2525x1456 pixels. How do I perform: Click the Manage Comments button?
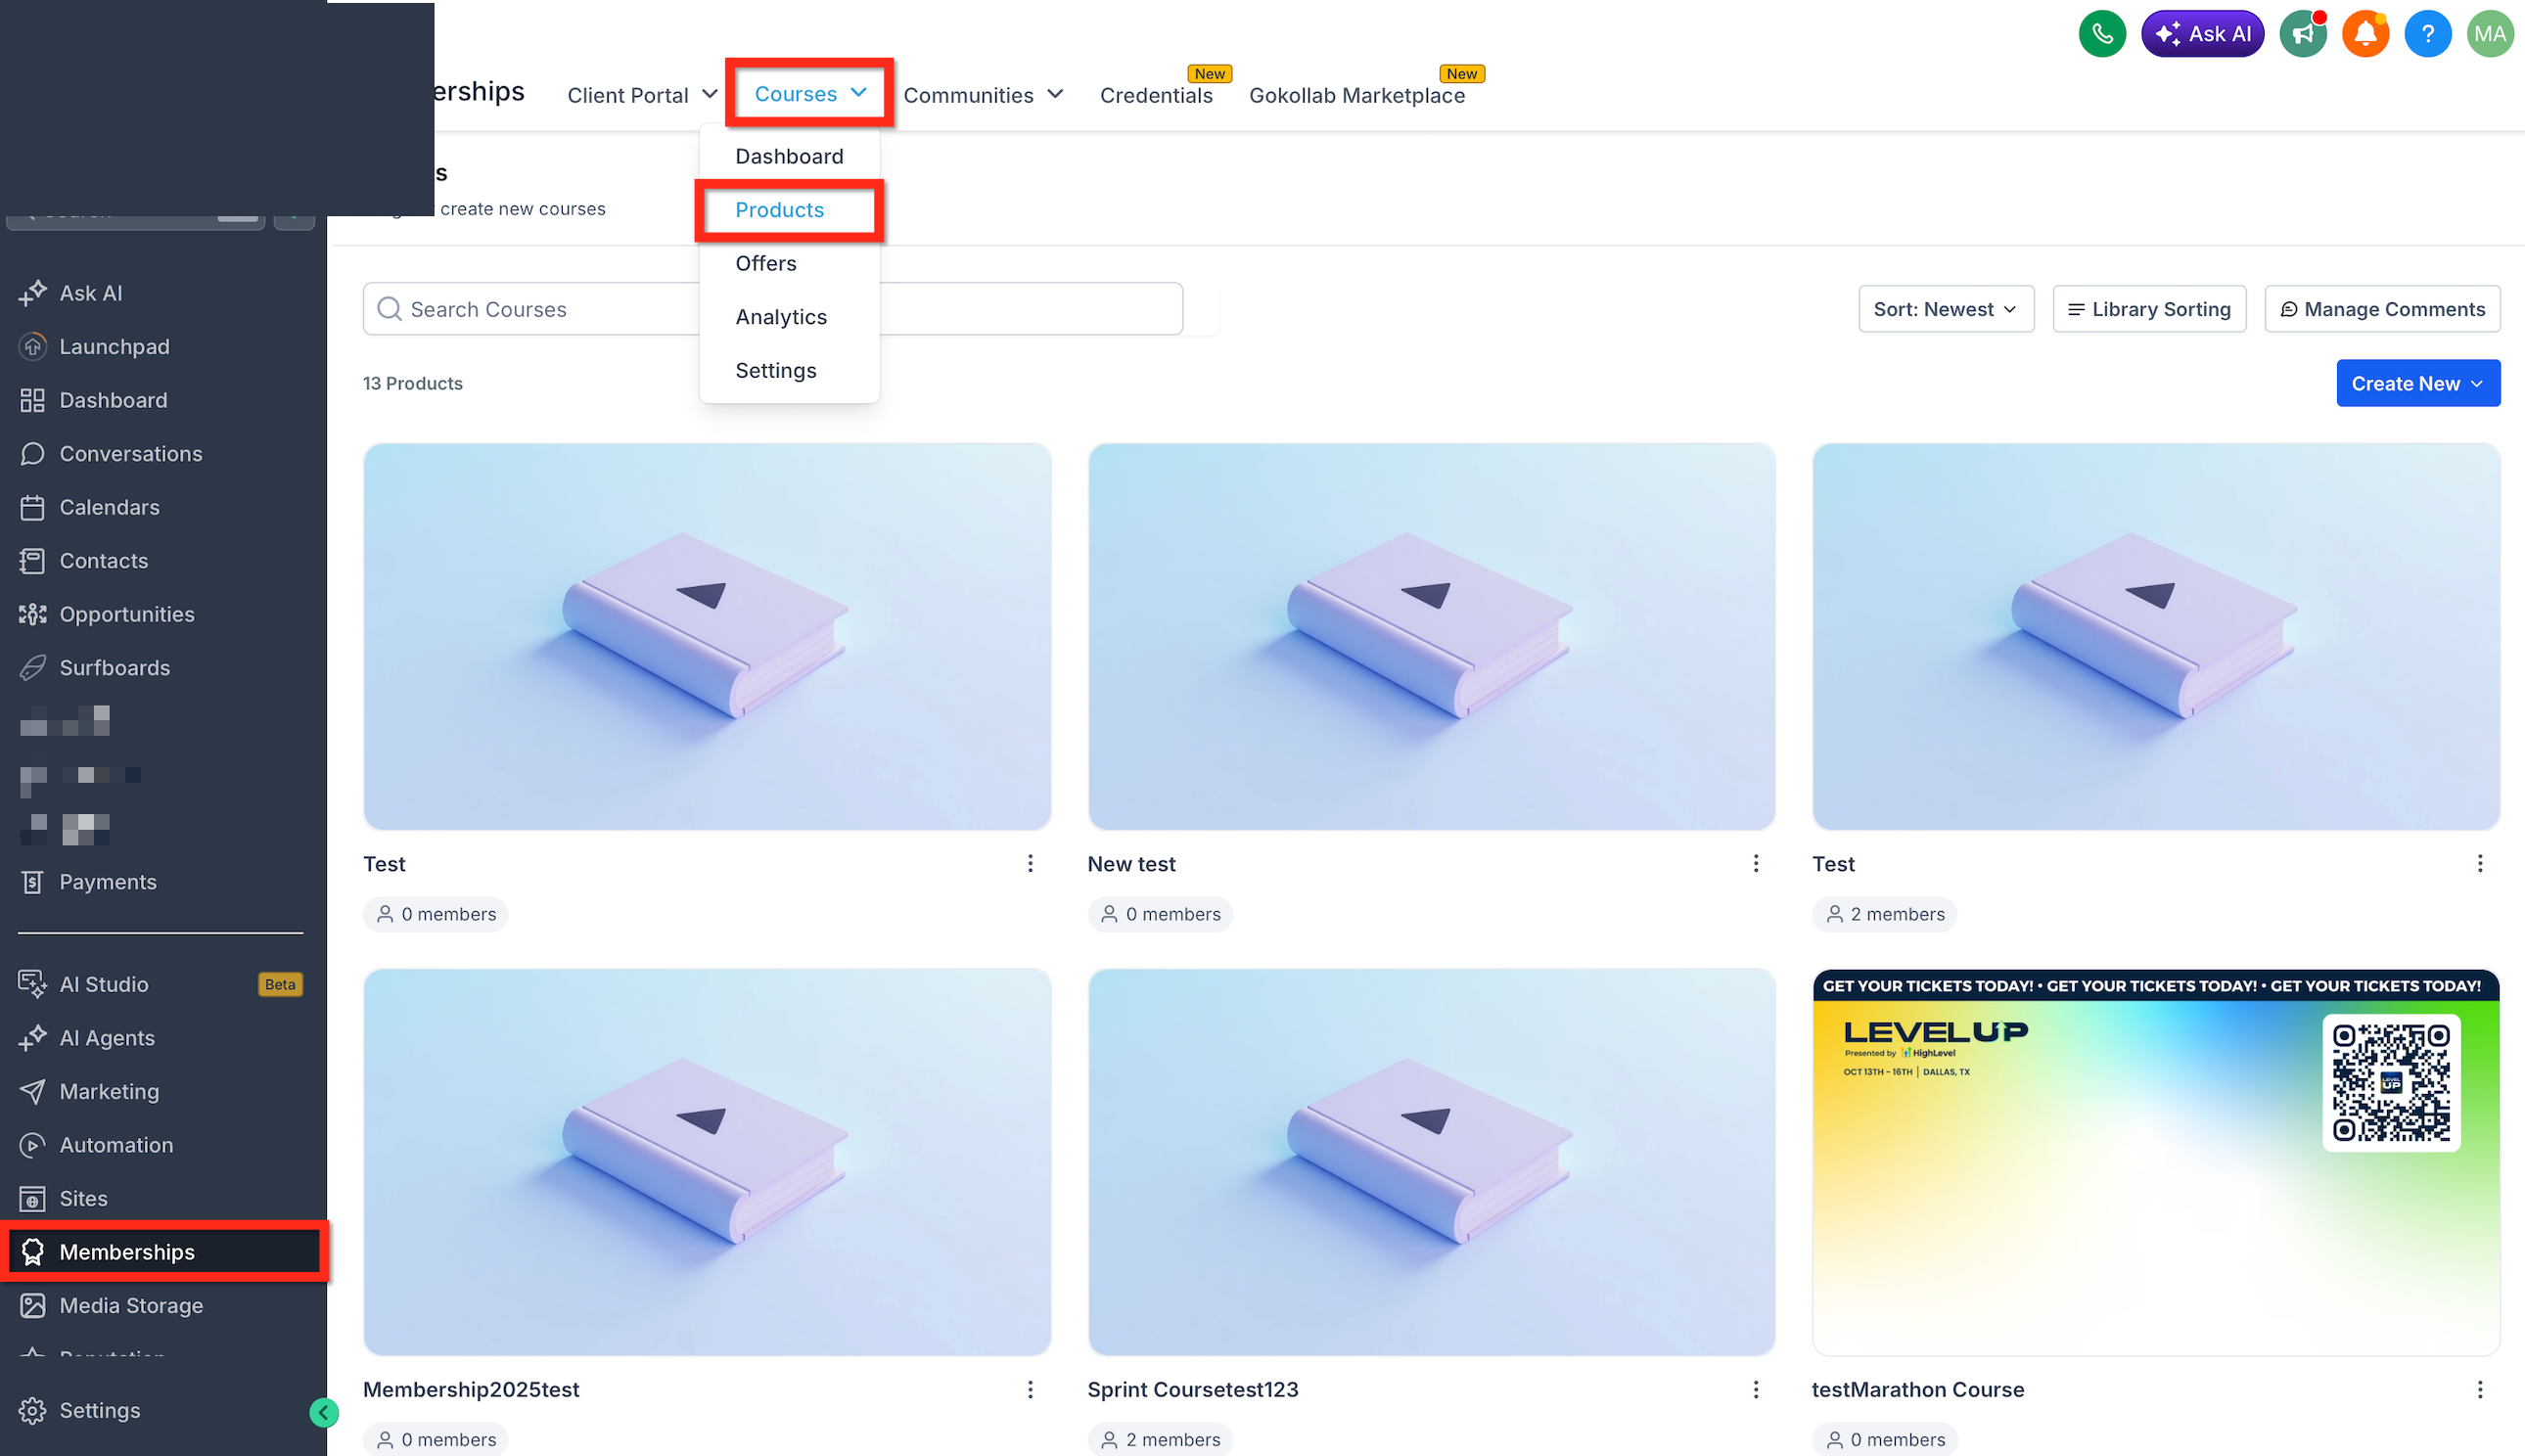(x=2381, y=309)
